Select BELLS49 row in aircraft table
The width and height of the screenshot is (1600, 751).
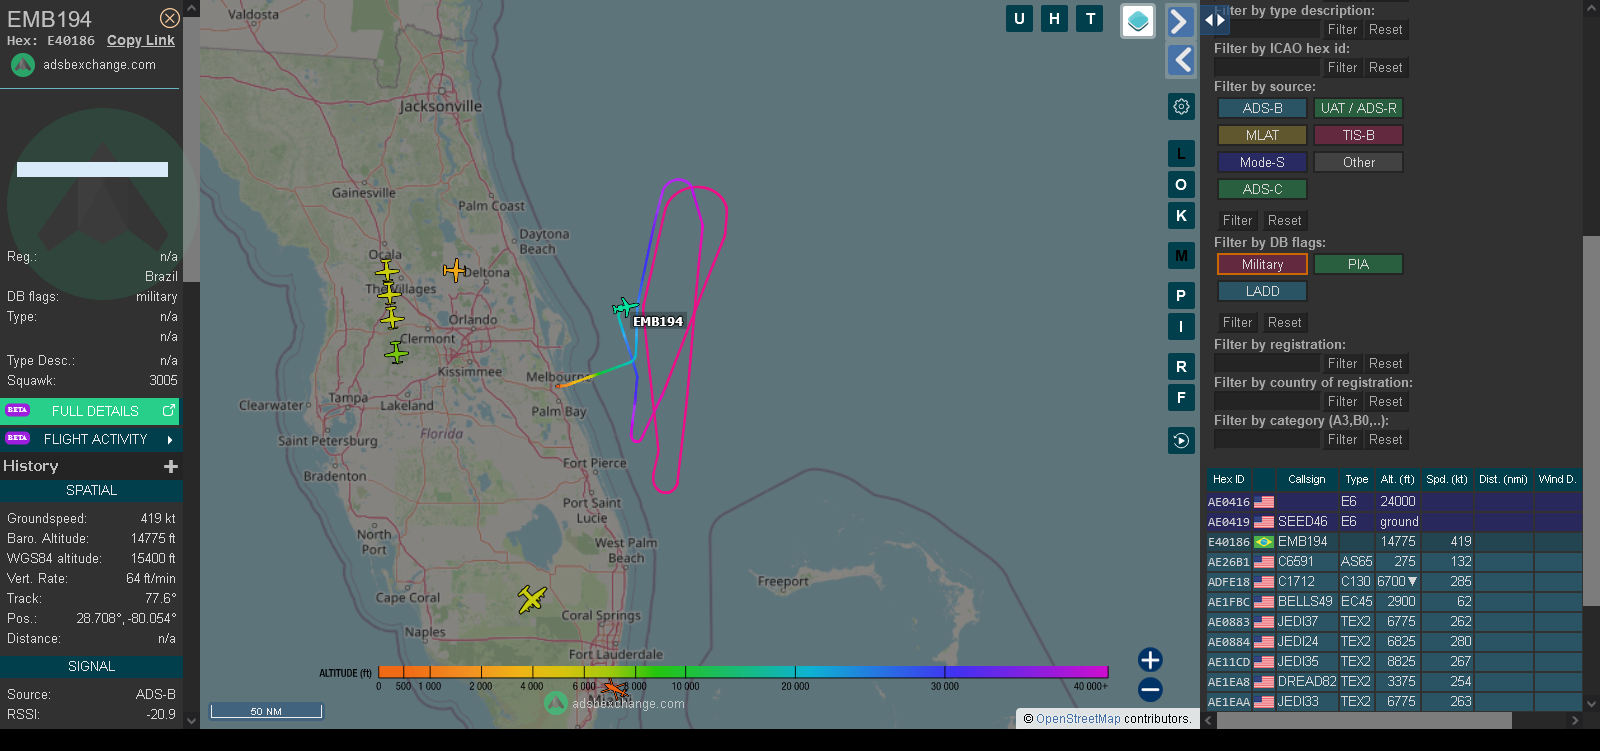coord(1394,602)
